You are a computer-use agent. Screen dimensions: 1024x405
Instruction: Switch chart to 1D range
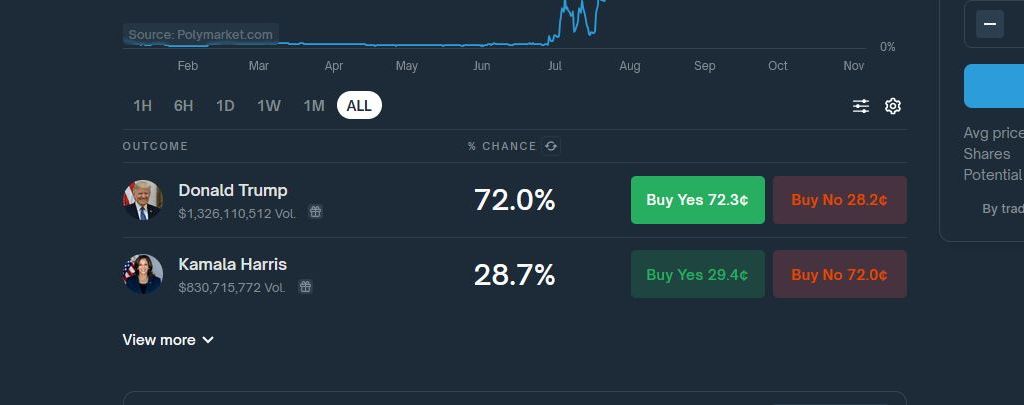click(x=225, y=106)
